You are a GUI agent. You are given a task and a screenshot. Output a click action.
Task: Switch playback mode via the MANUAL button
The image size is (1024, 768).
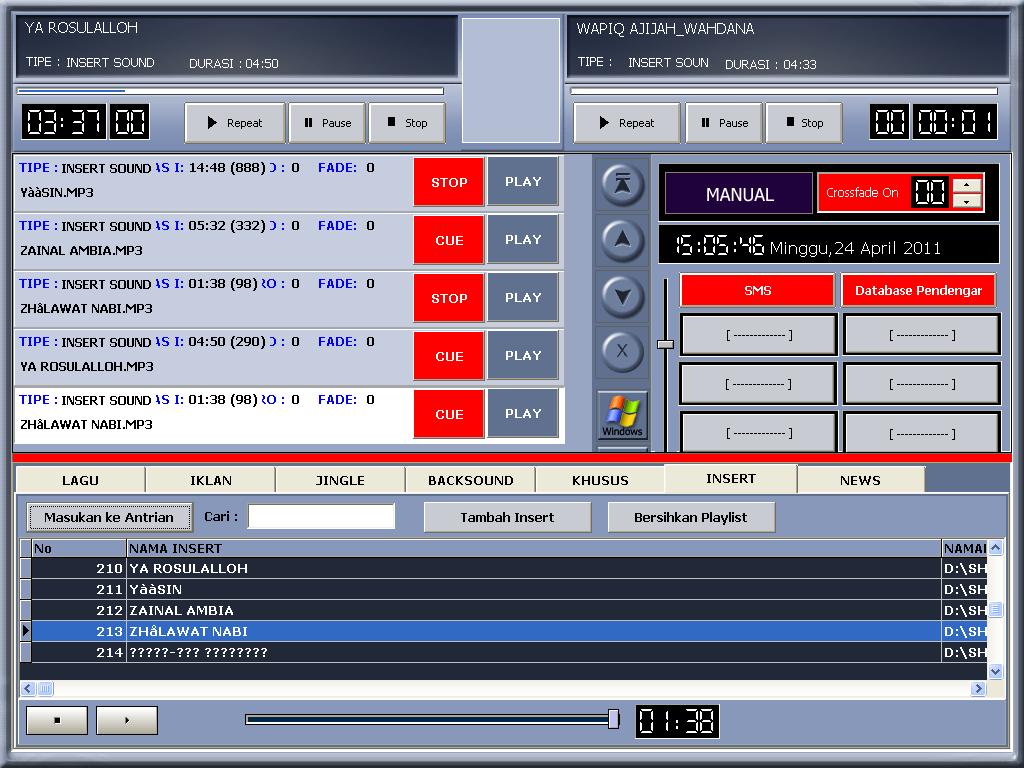point(738,192)
